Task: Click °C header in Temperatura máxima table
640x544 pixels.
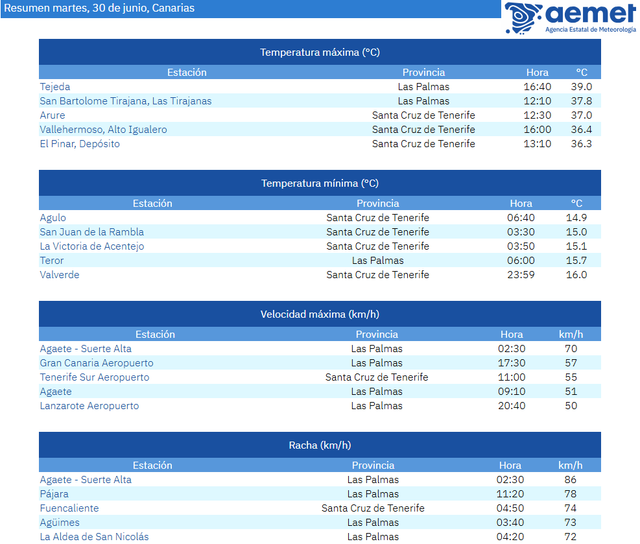Action: 582,72
